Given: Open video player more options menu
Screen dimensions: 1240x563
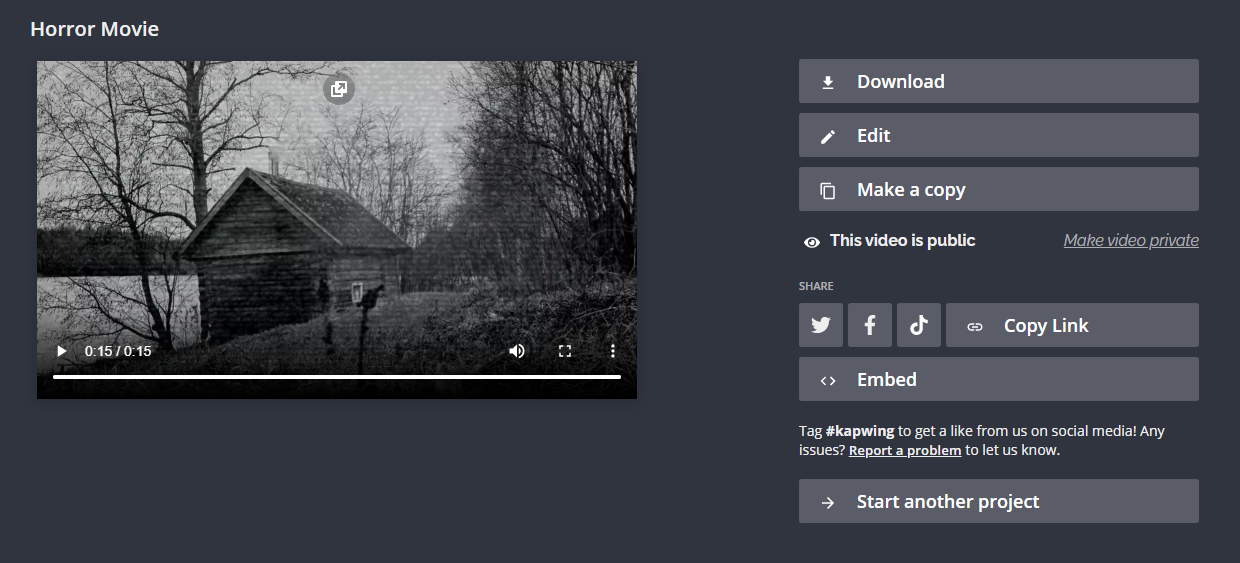Looking at the screenshot, I should click(x=613, y=351).
